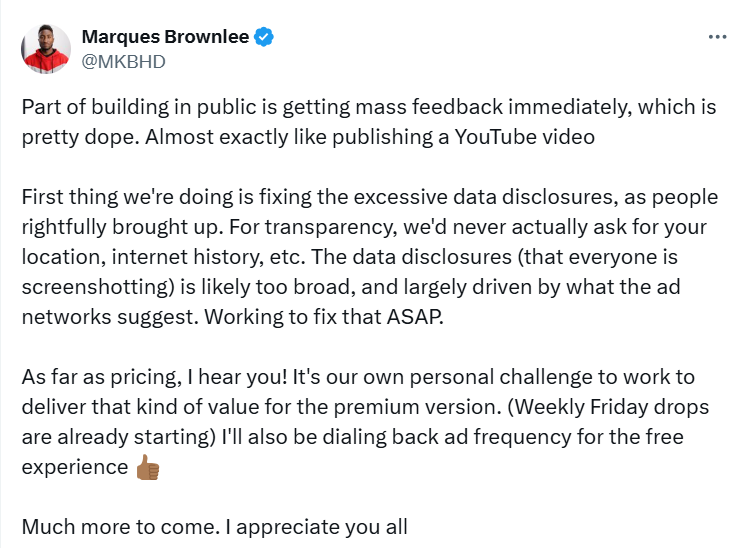Screen dimensions: 742x548
Task: Open the tweet's more options menu
Action: pyautogui.click(x=716, y=37)
